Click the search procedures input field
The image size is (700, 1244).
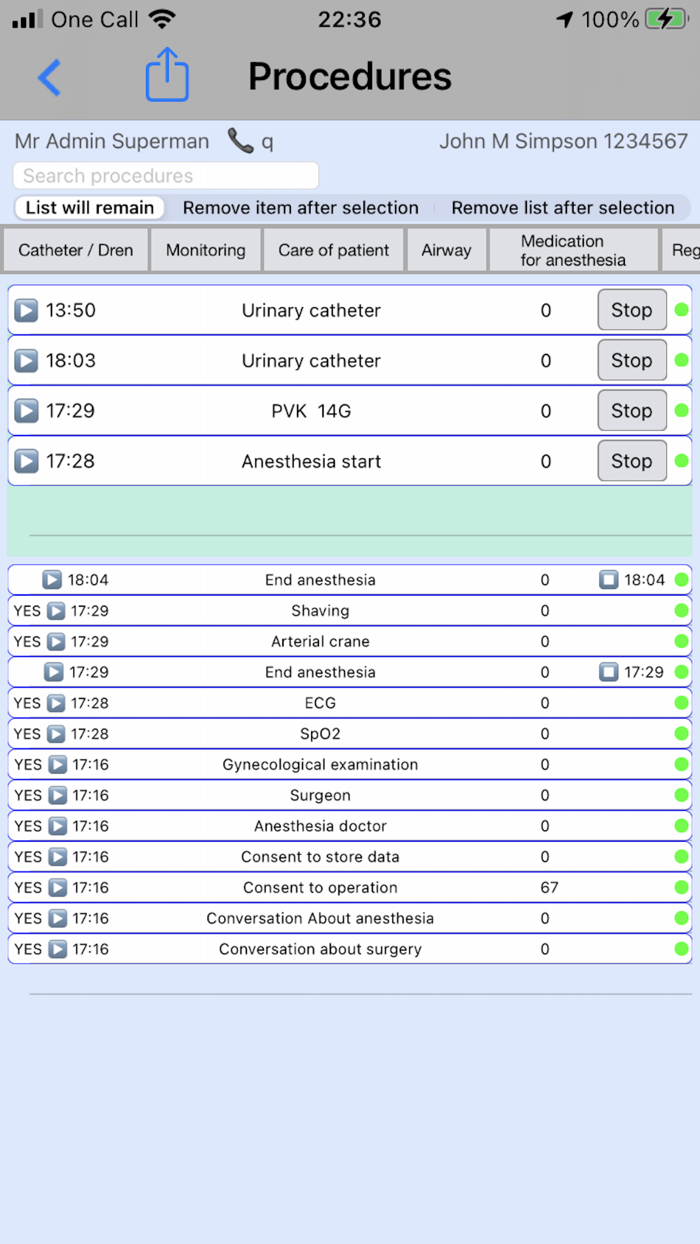(165, 176)
